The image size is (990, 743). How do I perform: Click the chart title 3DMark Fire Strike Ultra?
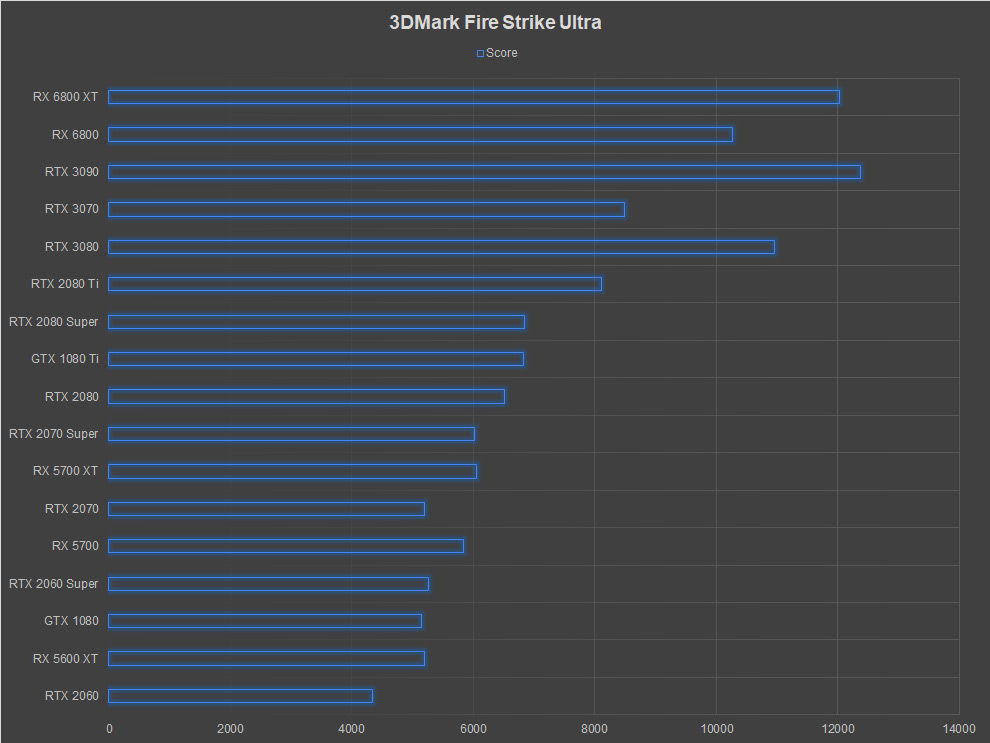coord(495,23)
